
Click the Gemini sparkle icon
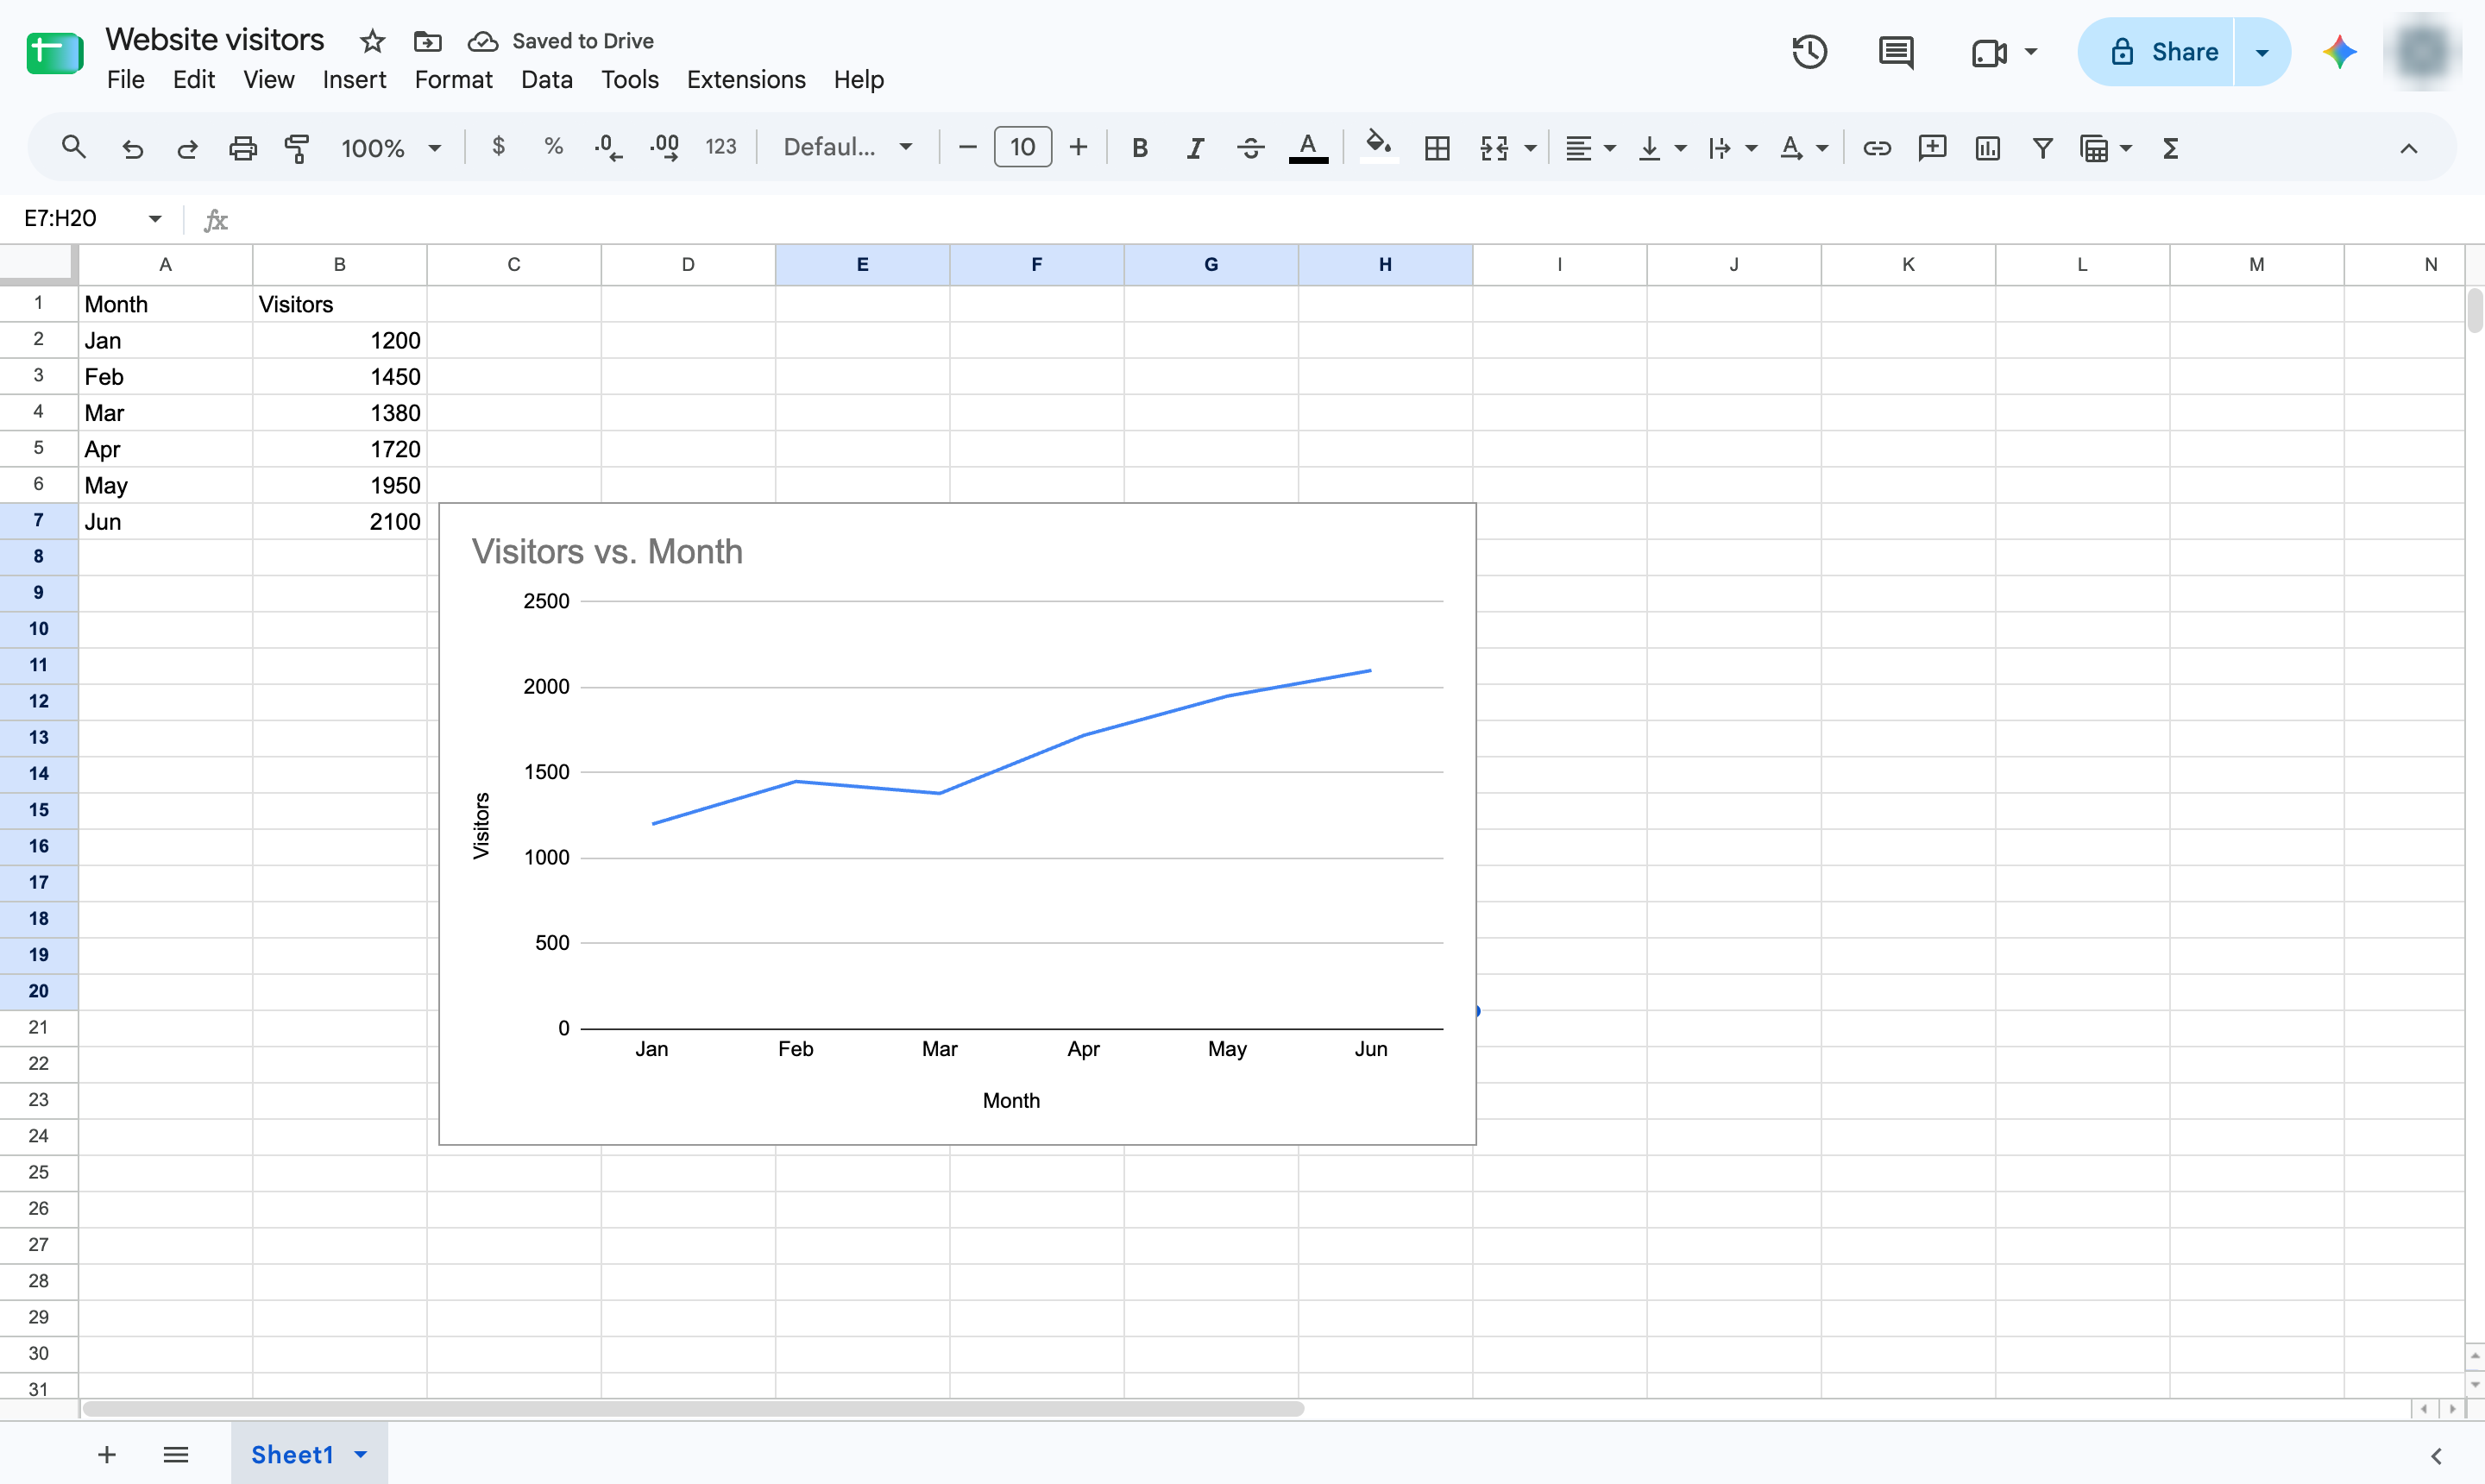pyautogui.click(x=2339, y=52)
